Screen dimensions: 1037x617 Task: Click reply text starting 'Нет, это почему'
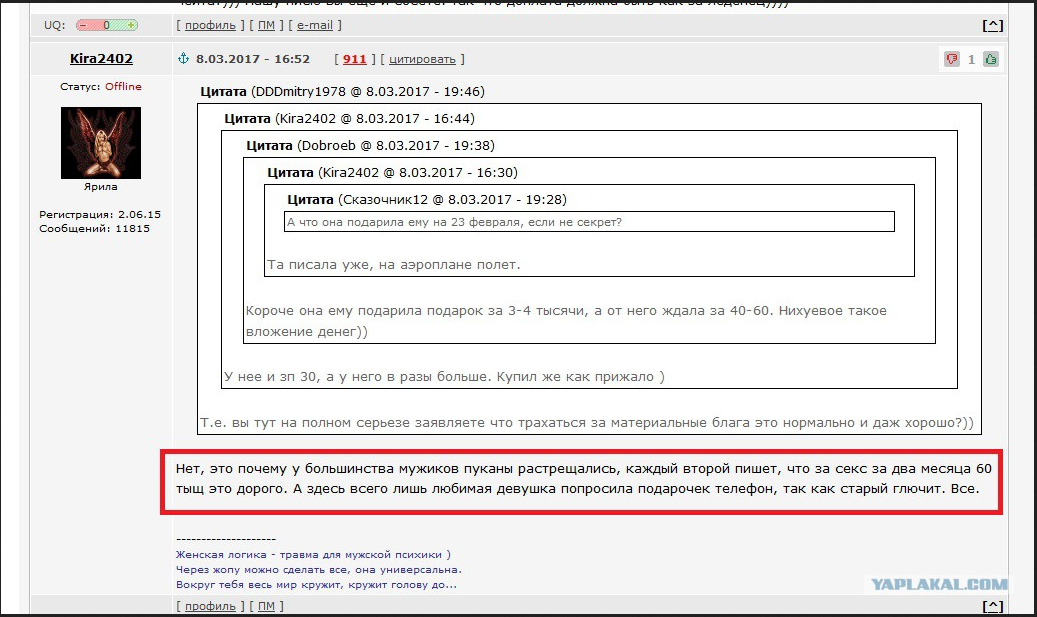(583, 479)
